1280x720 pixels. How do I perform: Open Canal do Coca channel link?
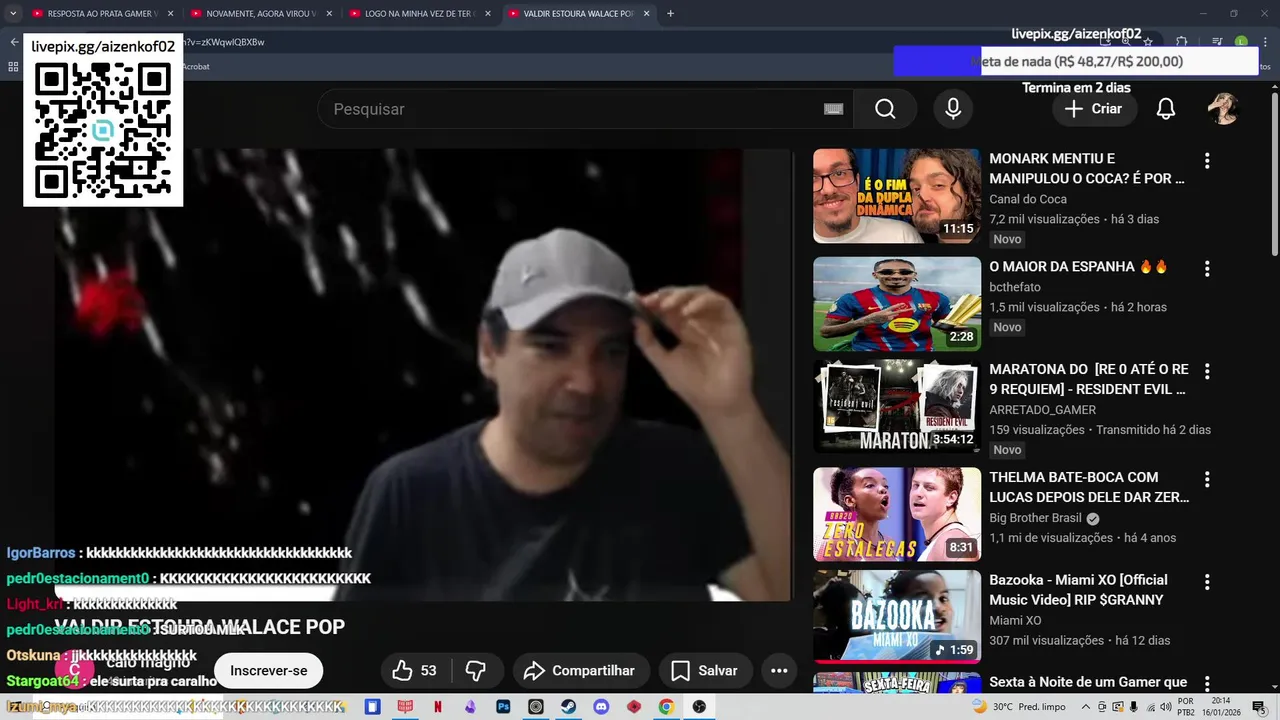click(x=1028, y=199)
